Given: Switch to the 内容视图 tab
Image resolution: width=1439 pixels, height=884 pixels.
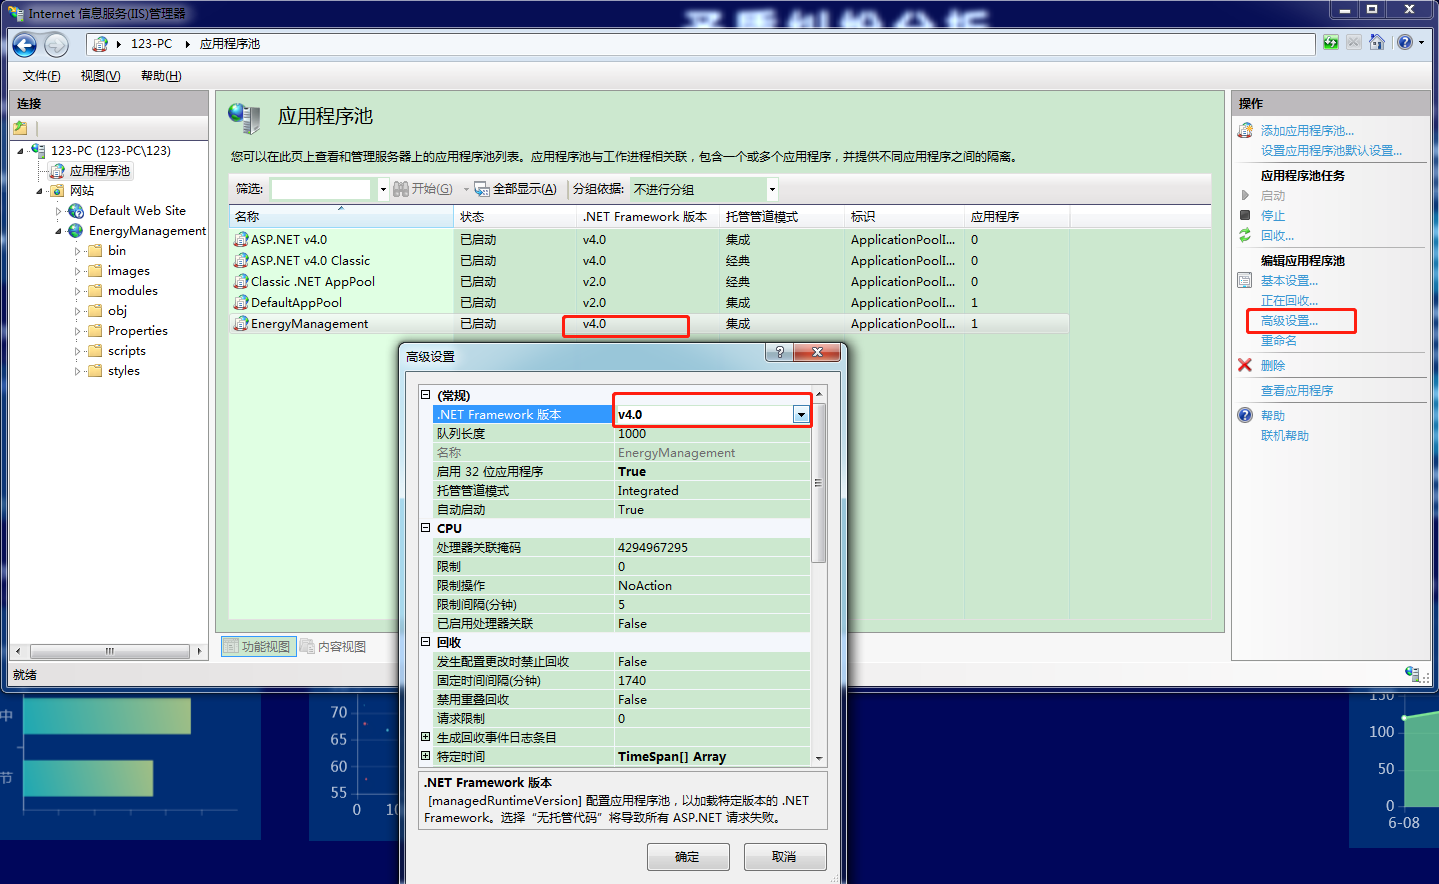Looking at the screenshot, I should [334, 647].
